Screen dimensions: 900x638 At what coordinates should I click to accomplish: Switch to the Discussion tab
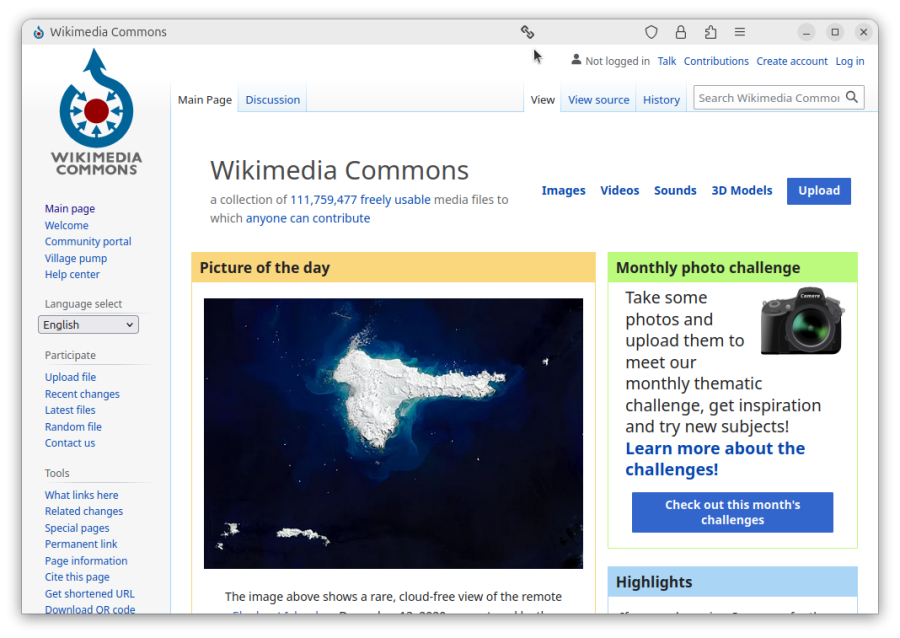click(x=272, y=100)
